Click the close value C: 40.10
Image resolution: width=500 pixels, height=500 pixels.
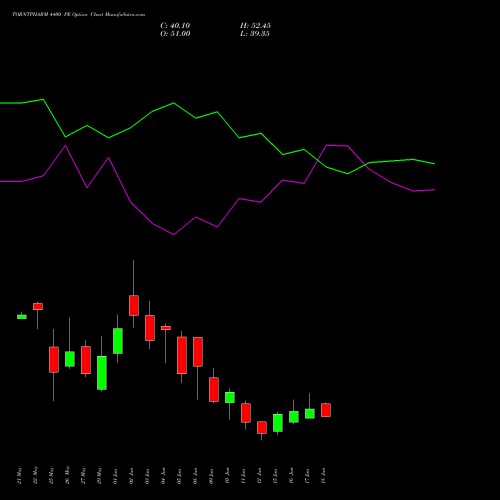pos(175,26)
